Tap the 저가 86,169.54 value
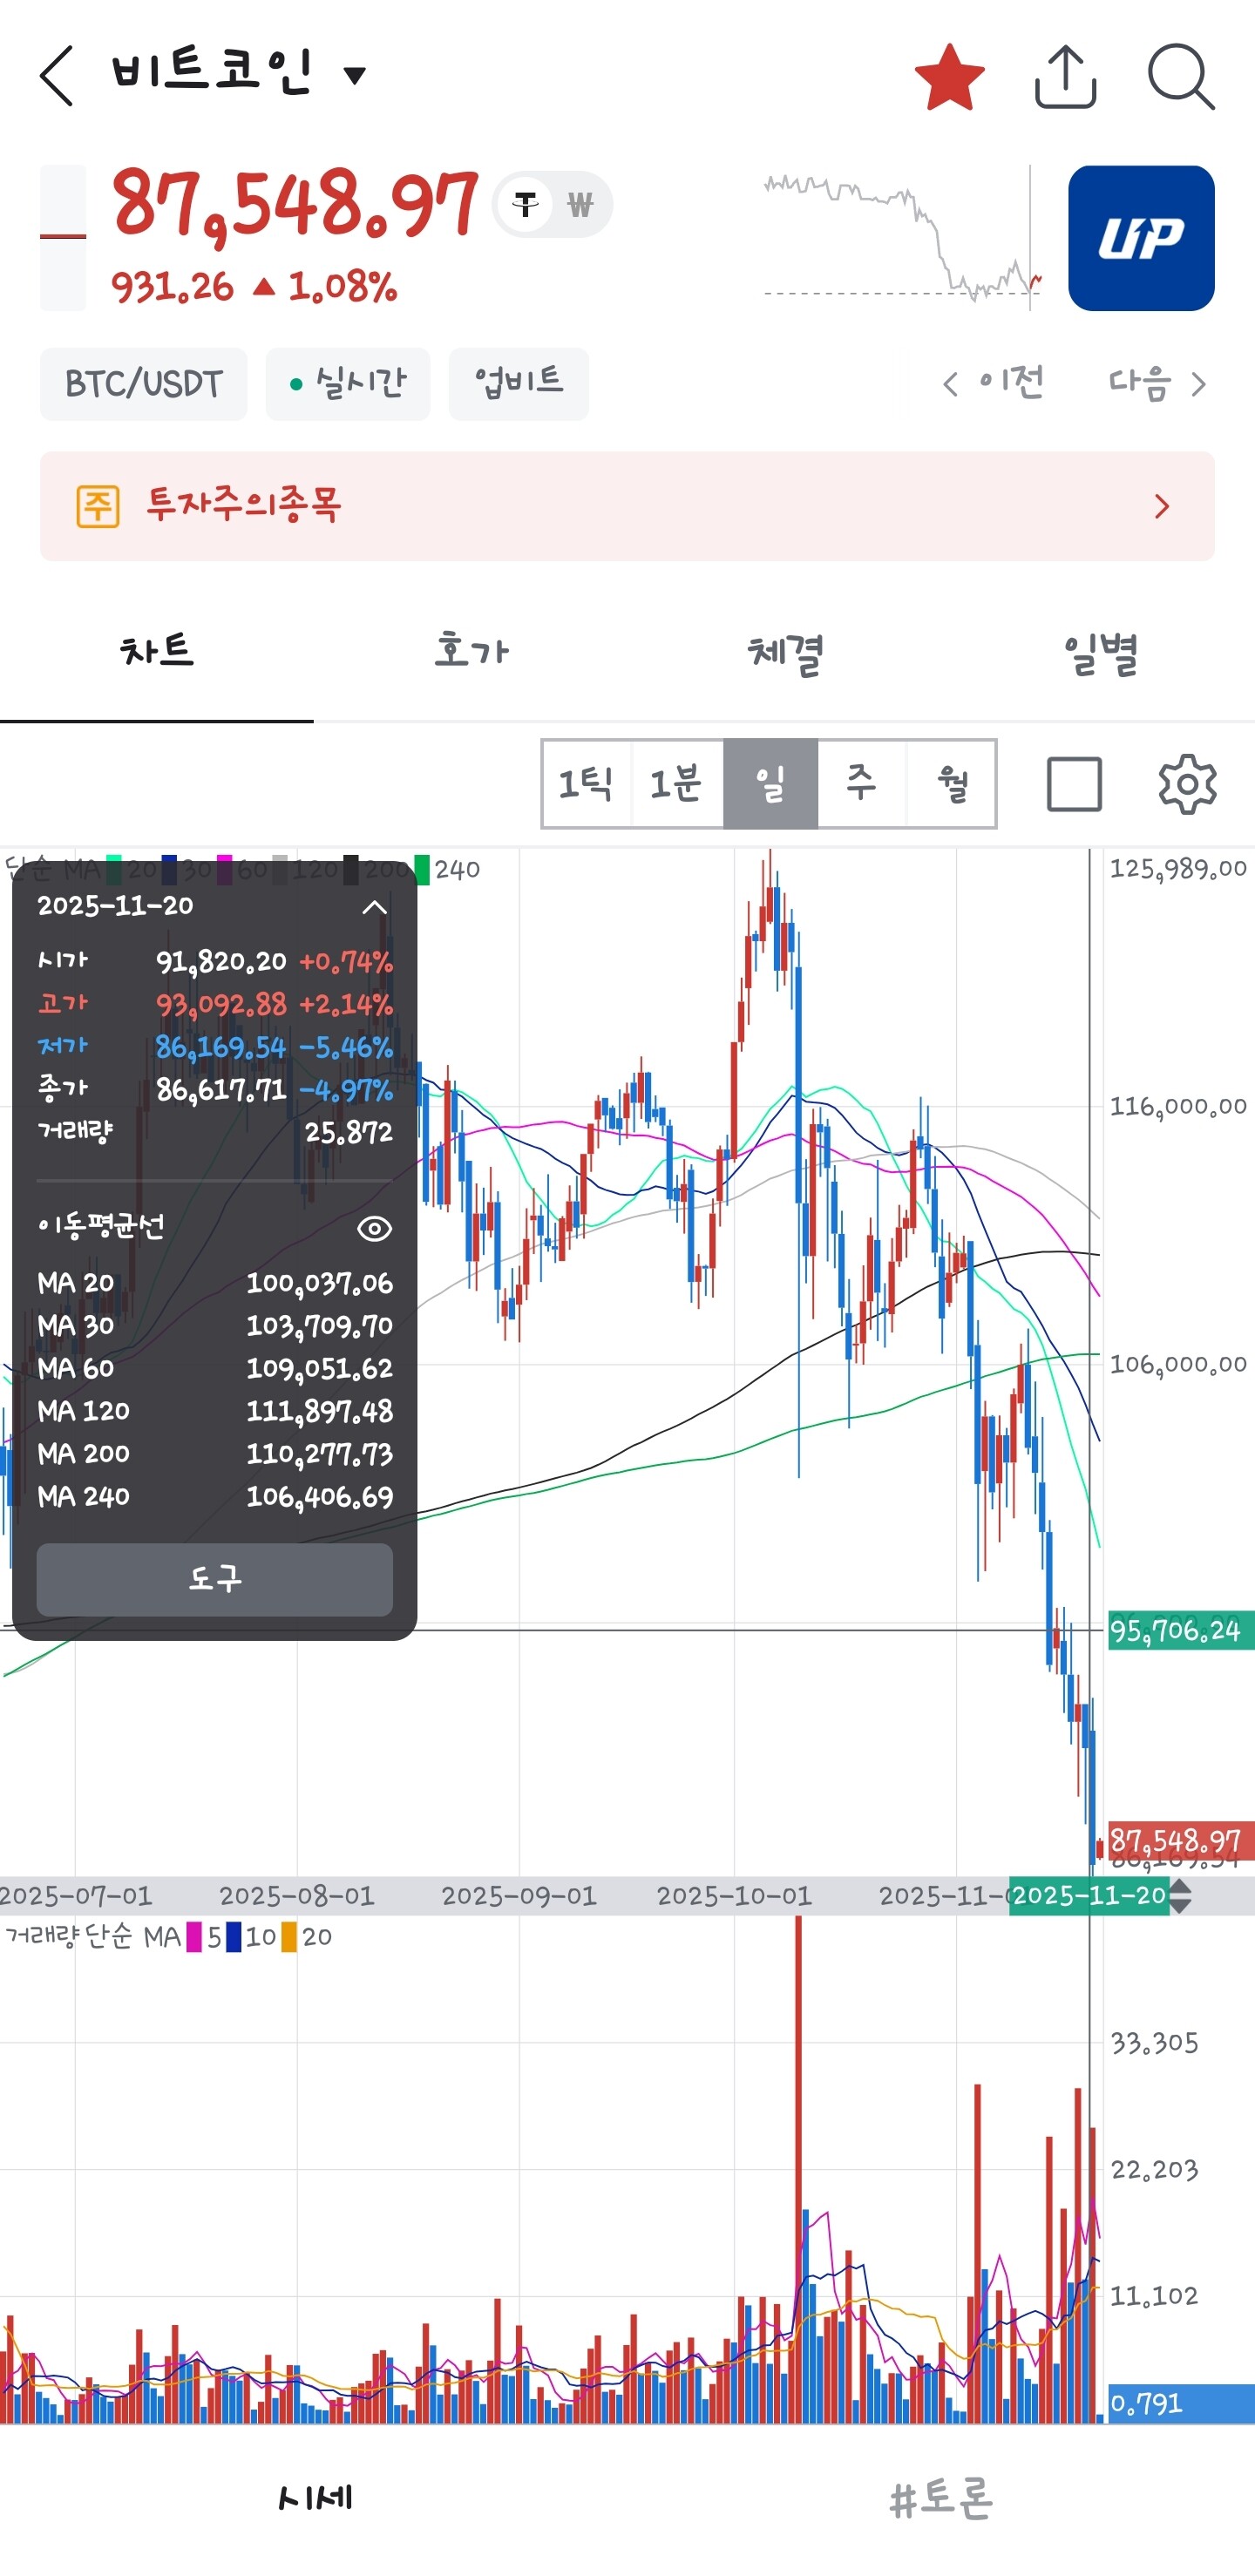Viewport: 1255px width, 2576px height. point(221,1047)
